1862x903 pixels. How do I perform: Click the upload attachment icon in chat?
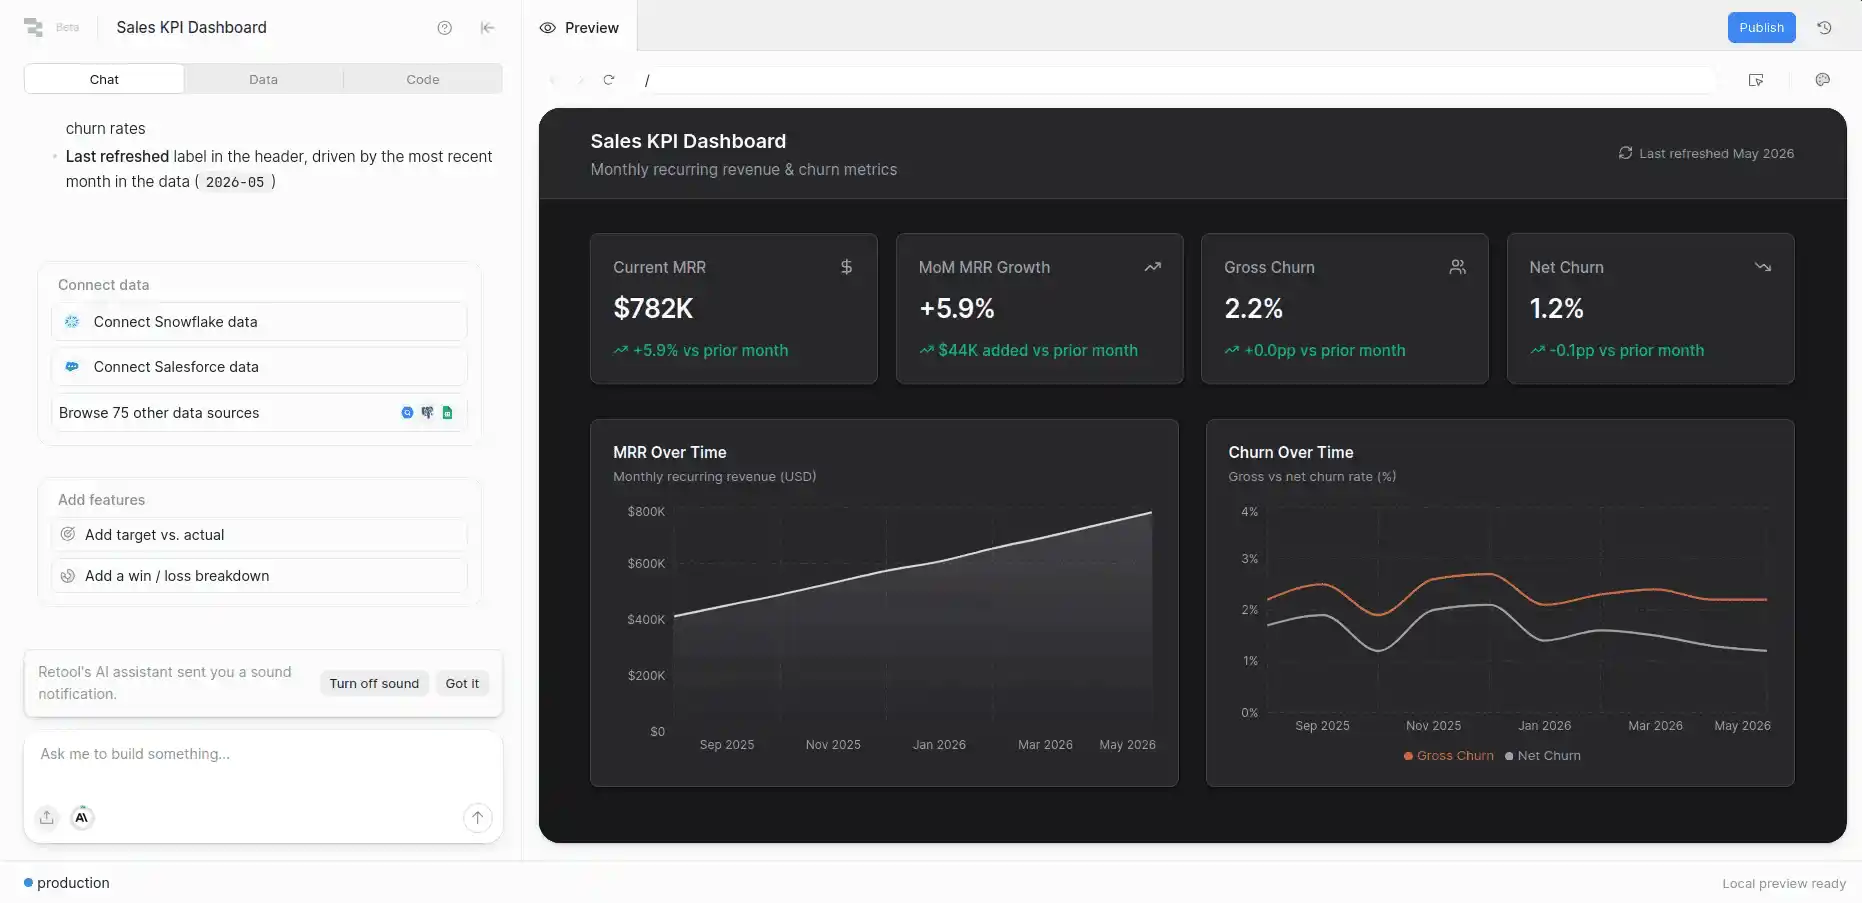coord(47,817)
